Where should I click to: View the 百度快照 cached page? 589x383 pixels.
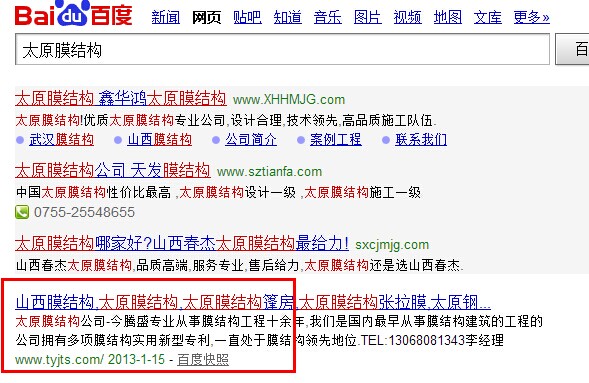point(203,359)
